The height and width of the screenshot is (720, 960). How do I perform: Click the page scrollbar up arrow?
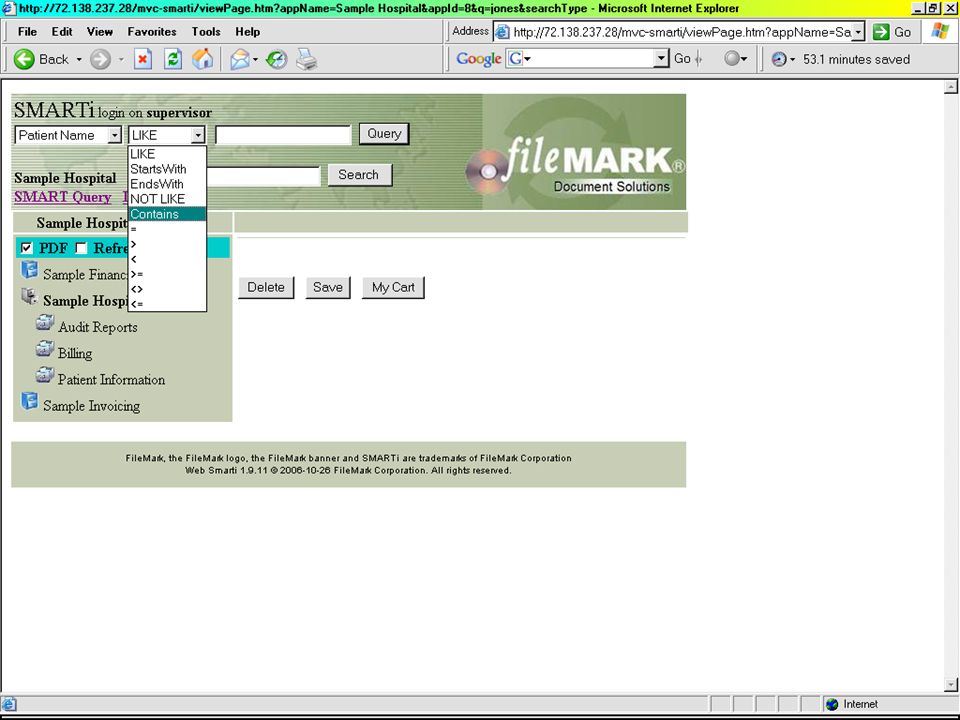tap(951, 87)
